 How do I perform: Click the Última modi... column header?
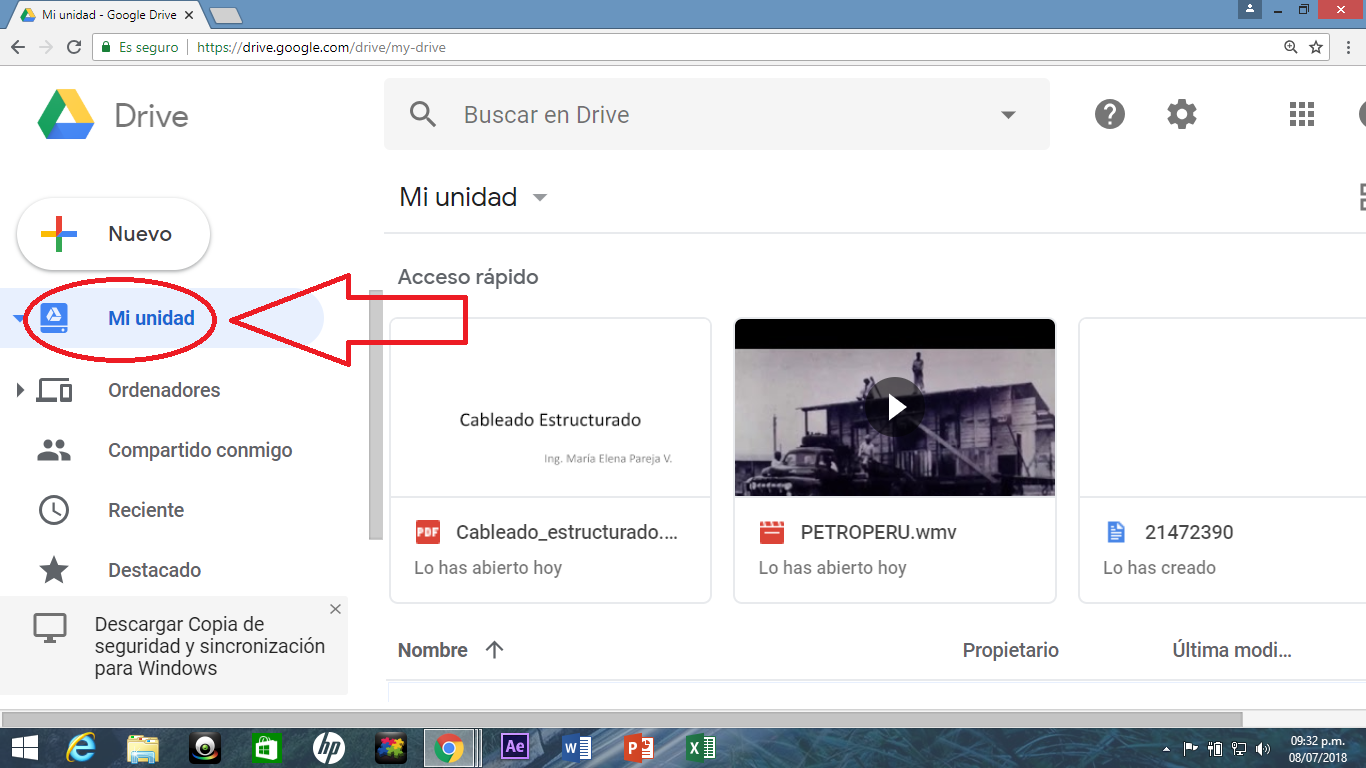click(x=1232, y=650)
